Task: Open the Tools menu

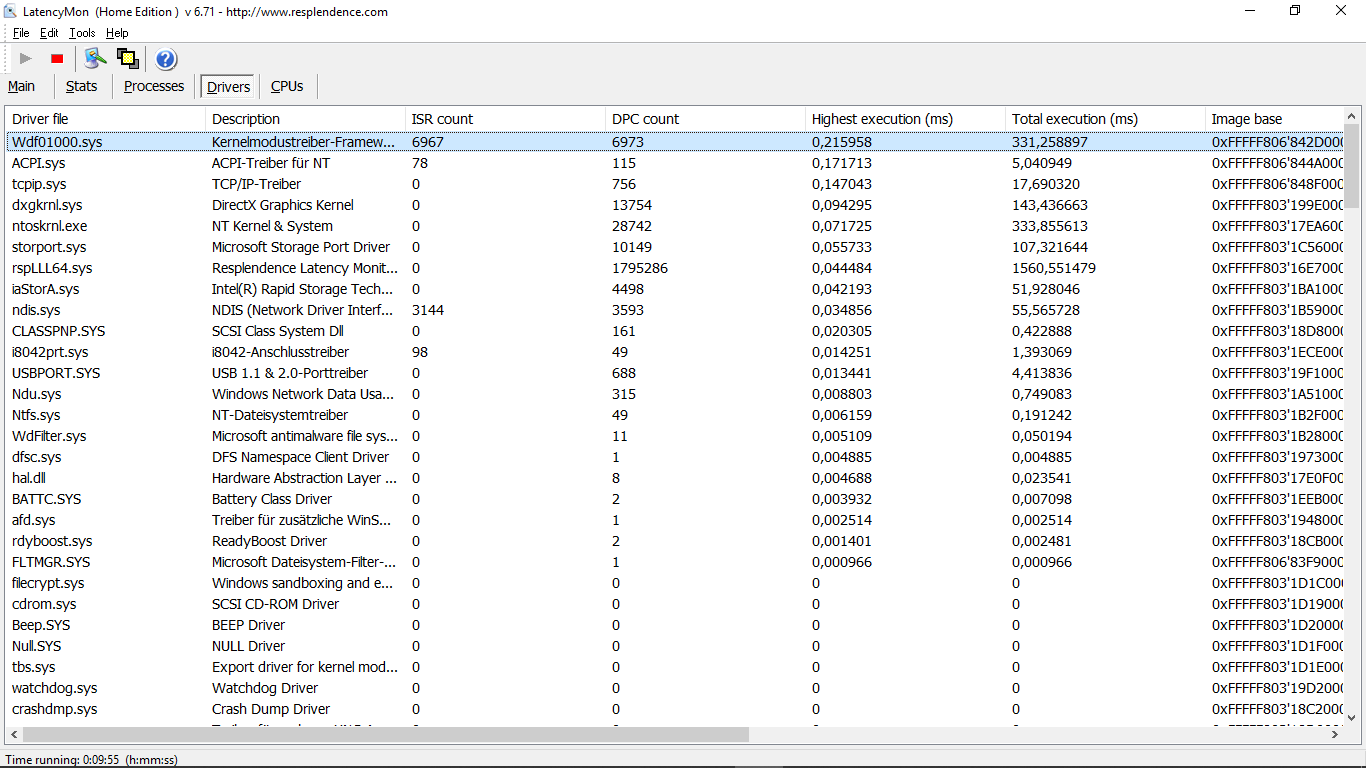Action: [82, 33]
